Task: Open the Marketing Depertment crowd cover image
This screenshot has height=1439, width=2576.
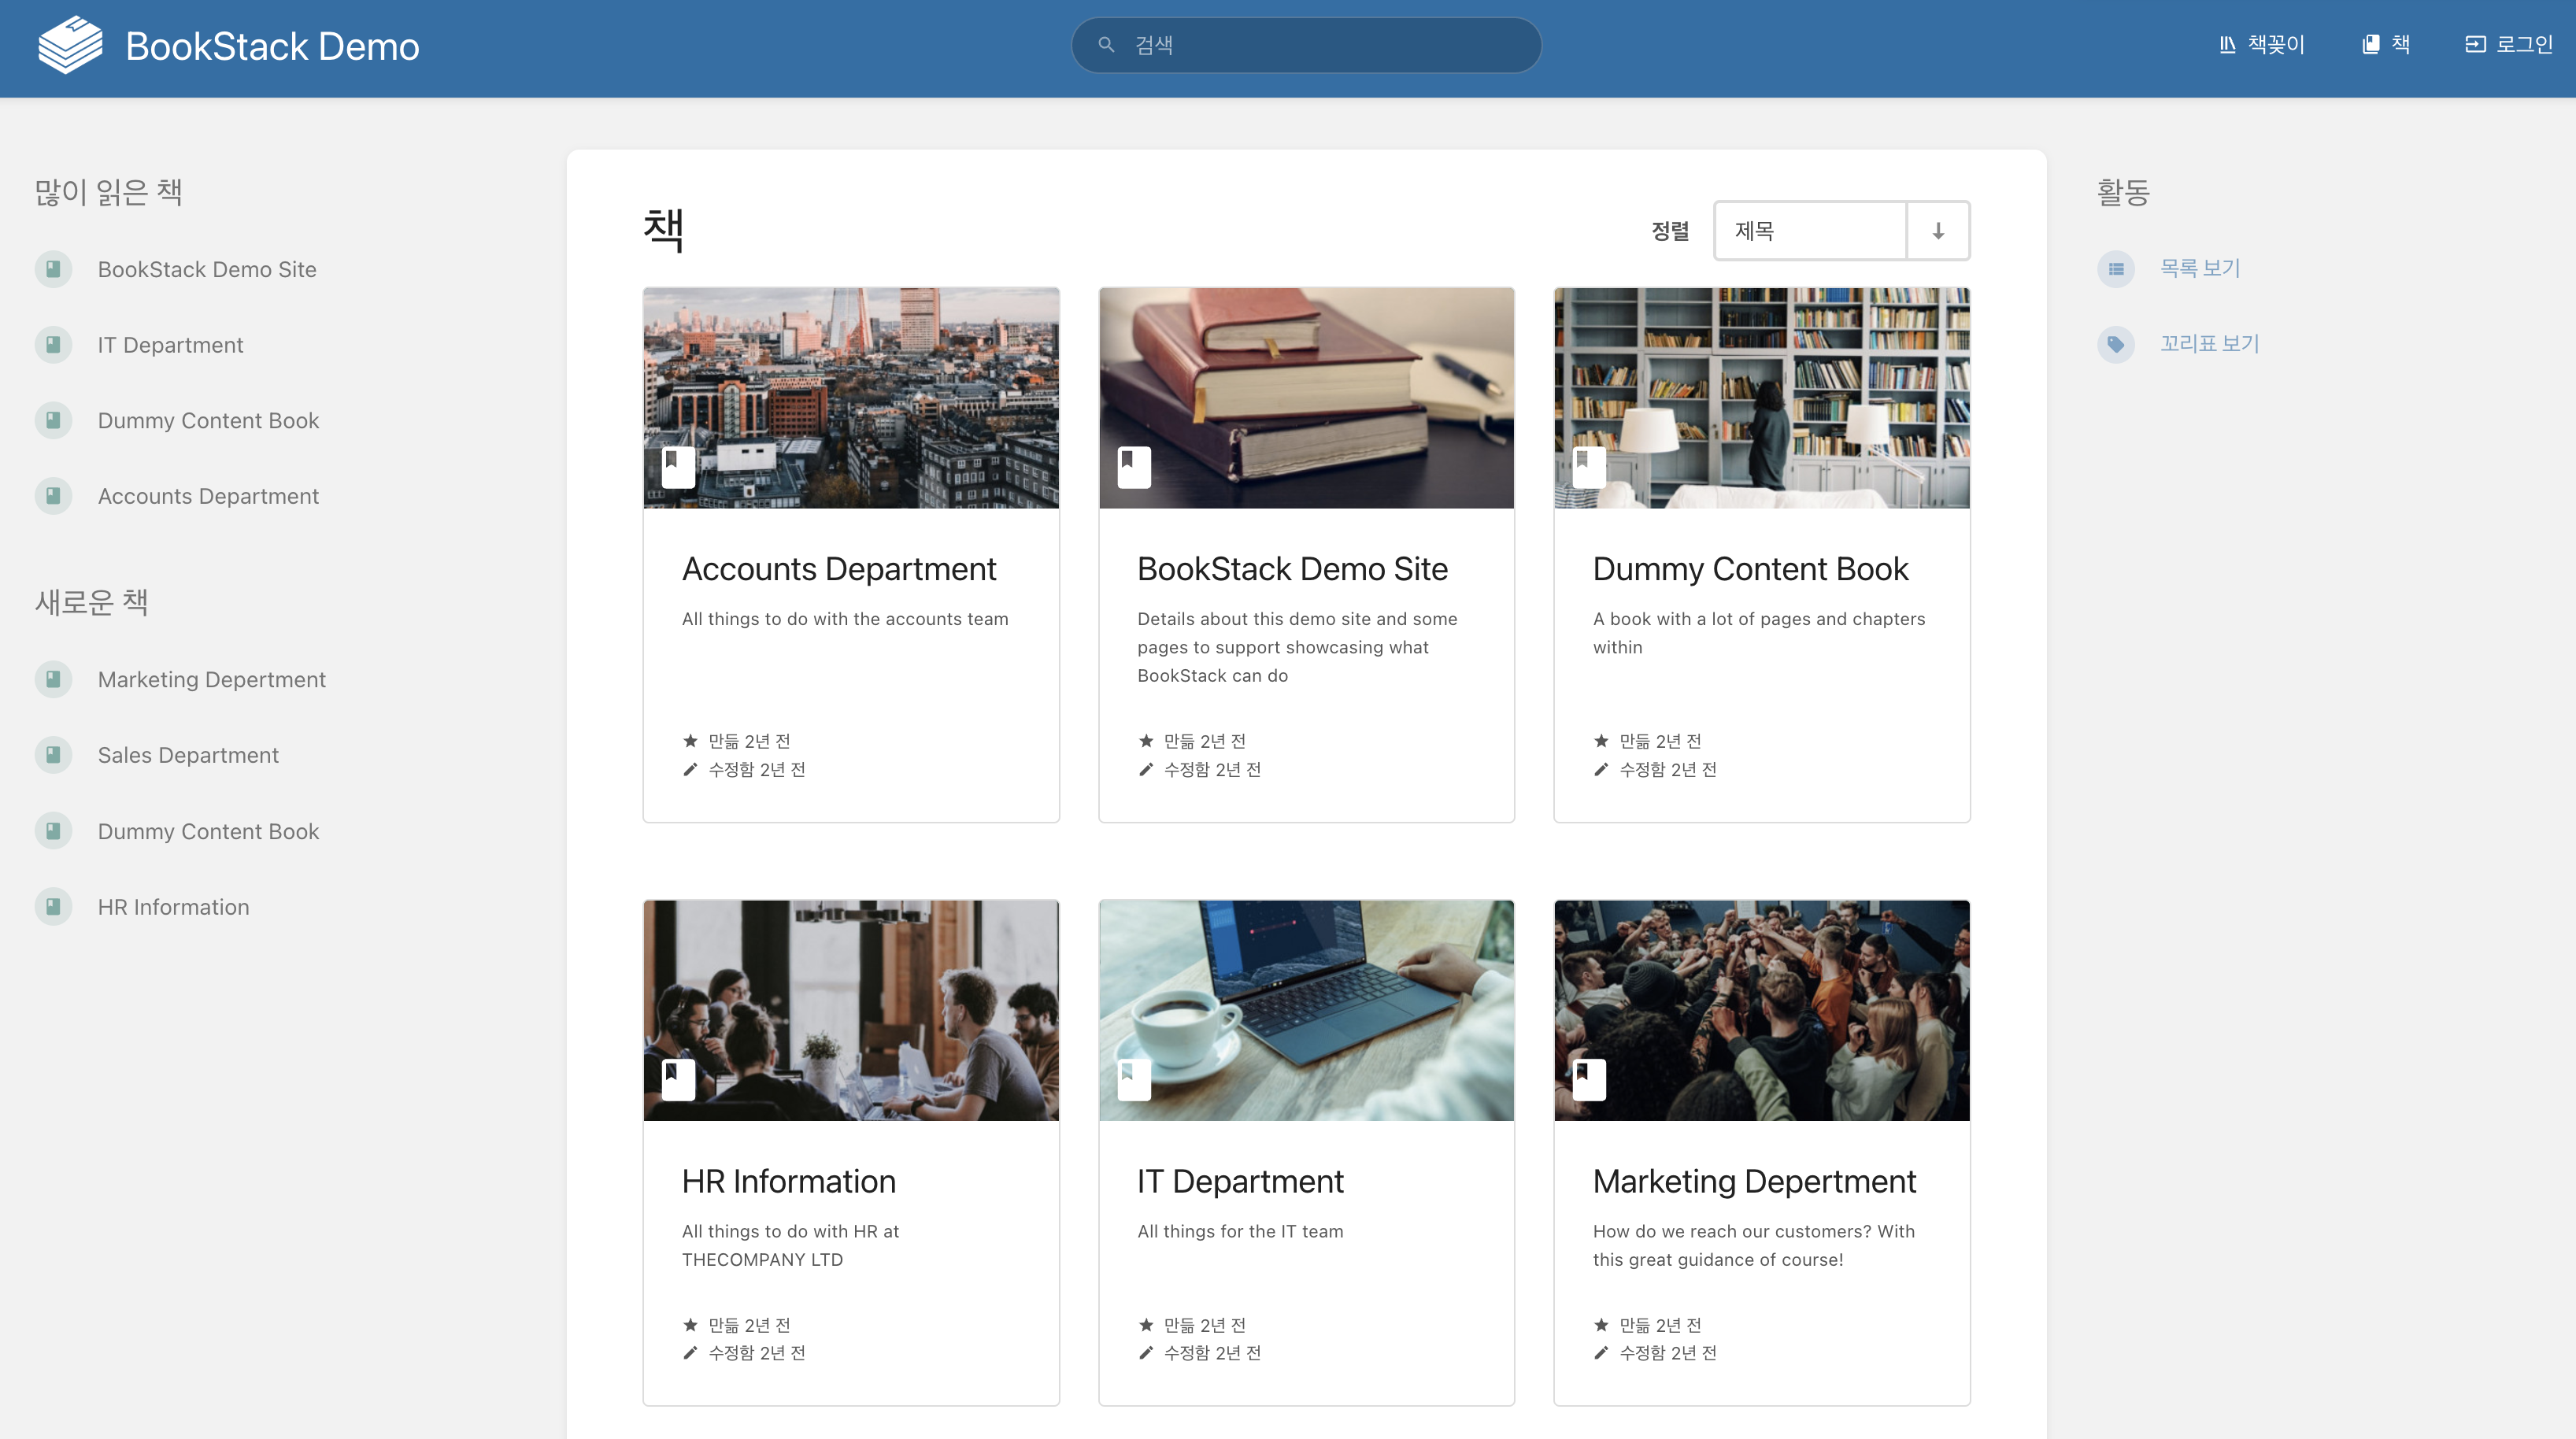Action: (x=1761, y=1010)
